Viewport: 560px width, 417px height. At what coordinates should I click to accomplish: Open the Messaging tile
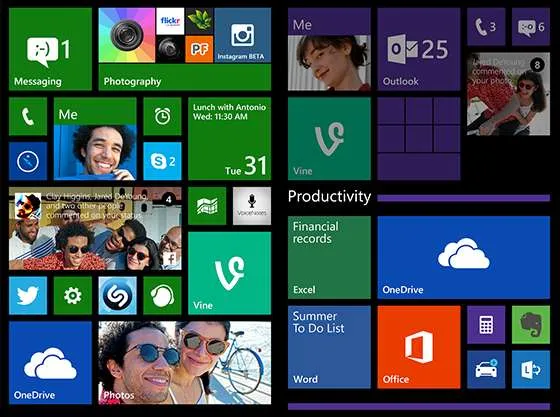click(x=50, y=49)
